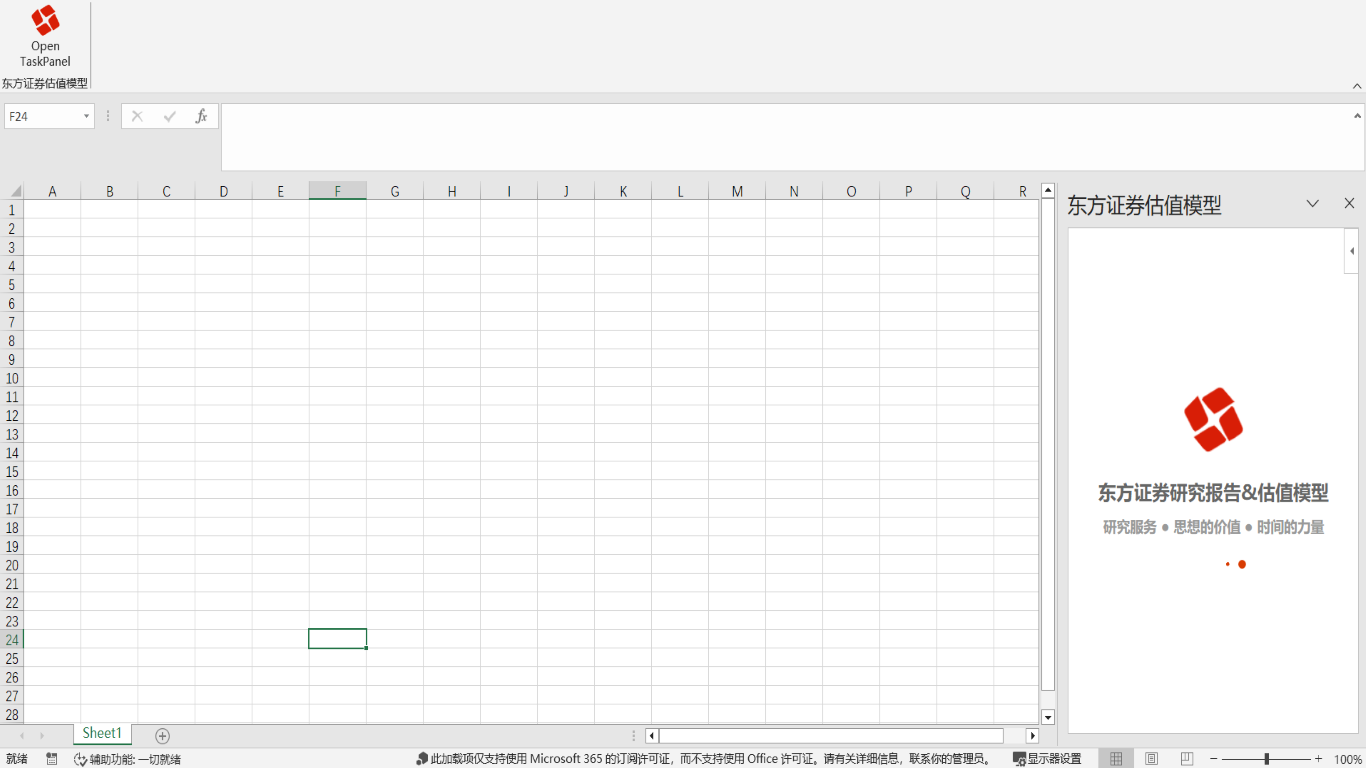Select row 24 header
Image resolution: width=1366 pixels, height=768 pixels.
12,640
